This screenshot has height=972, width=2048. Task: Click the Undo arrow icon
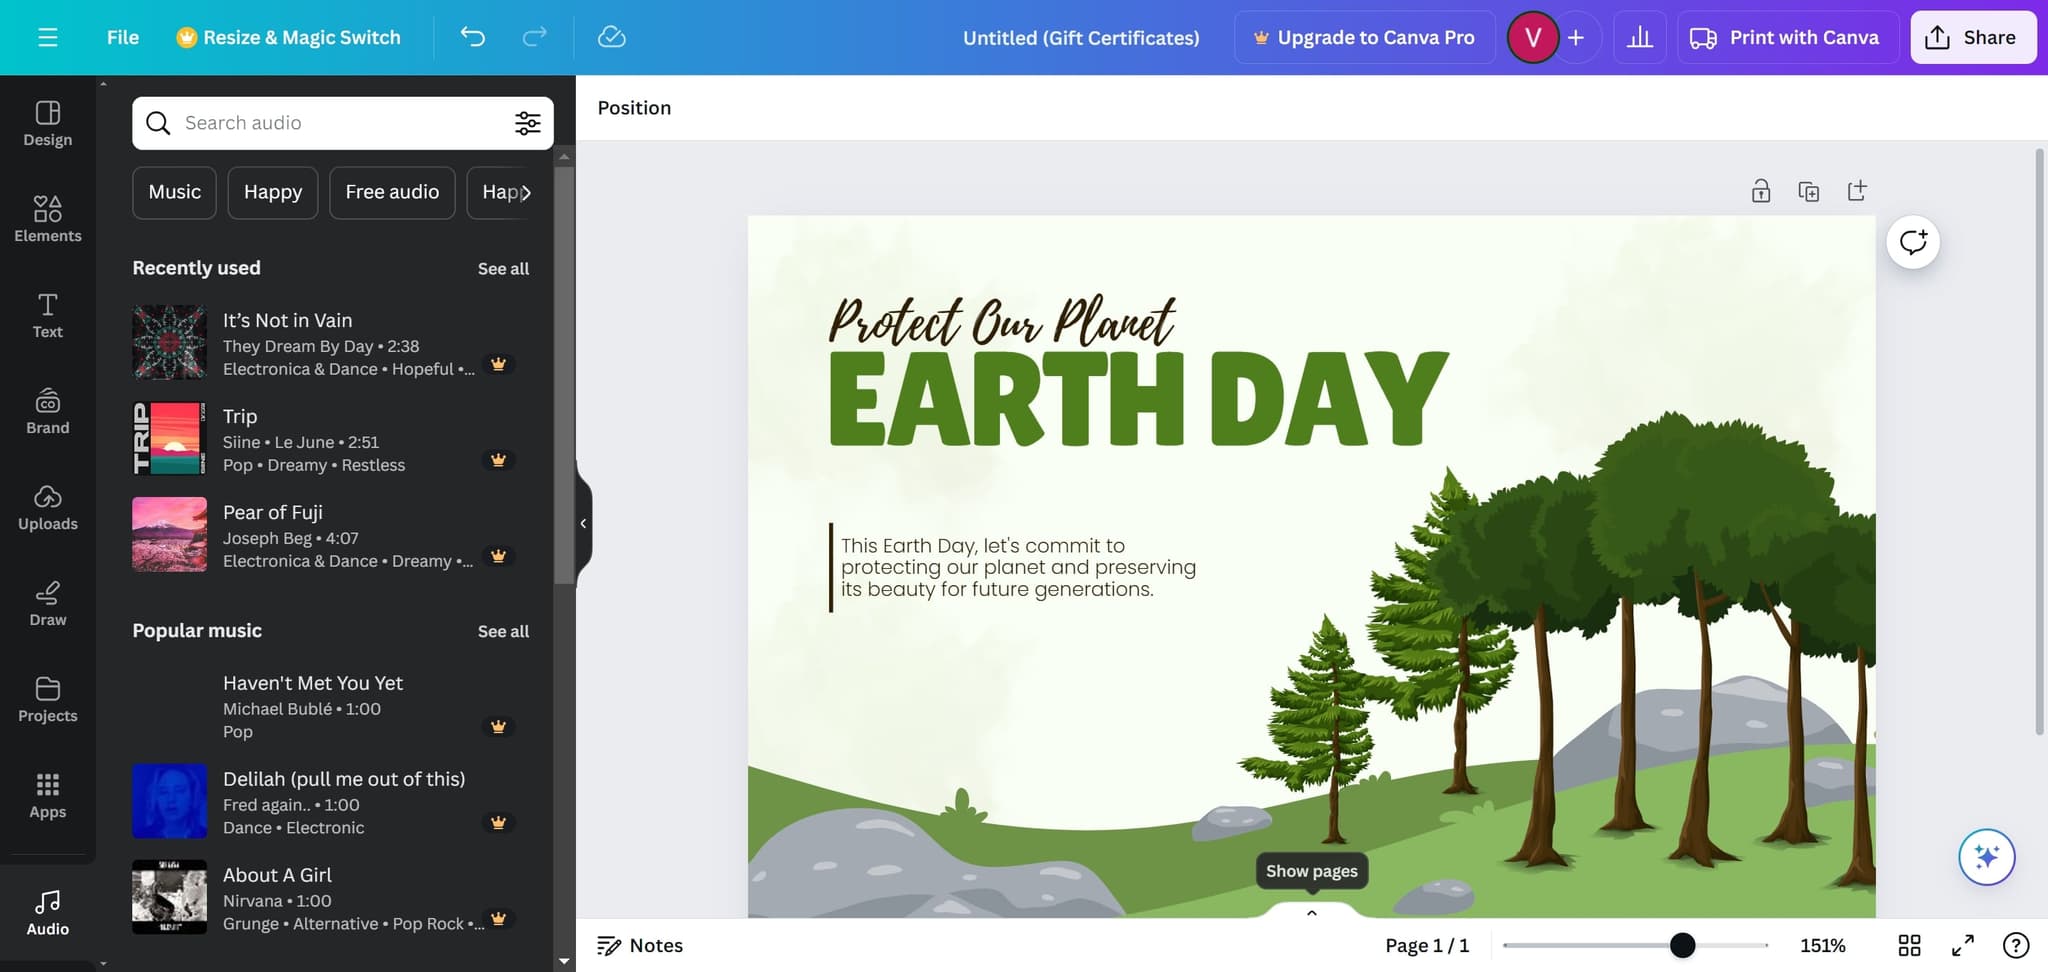(x=472, y=38)
